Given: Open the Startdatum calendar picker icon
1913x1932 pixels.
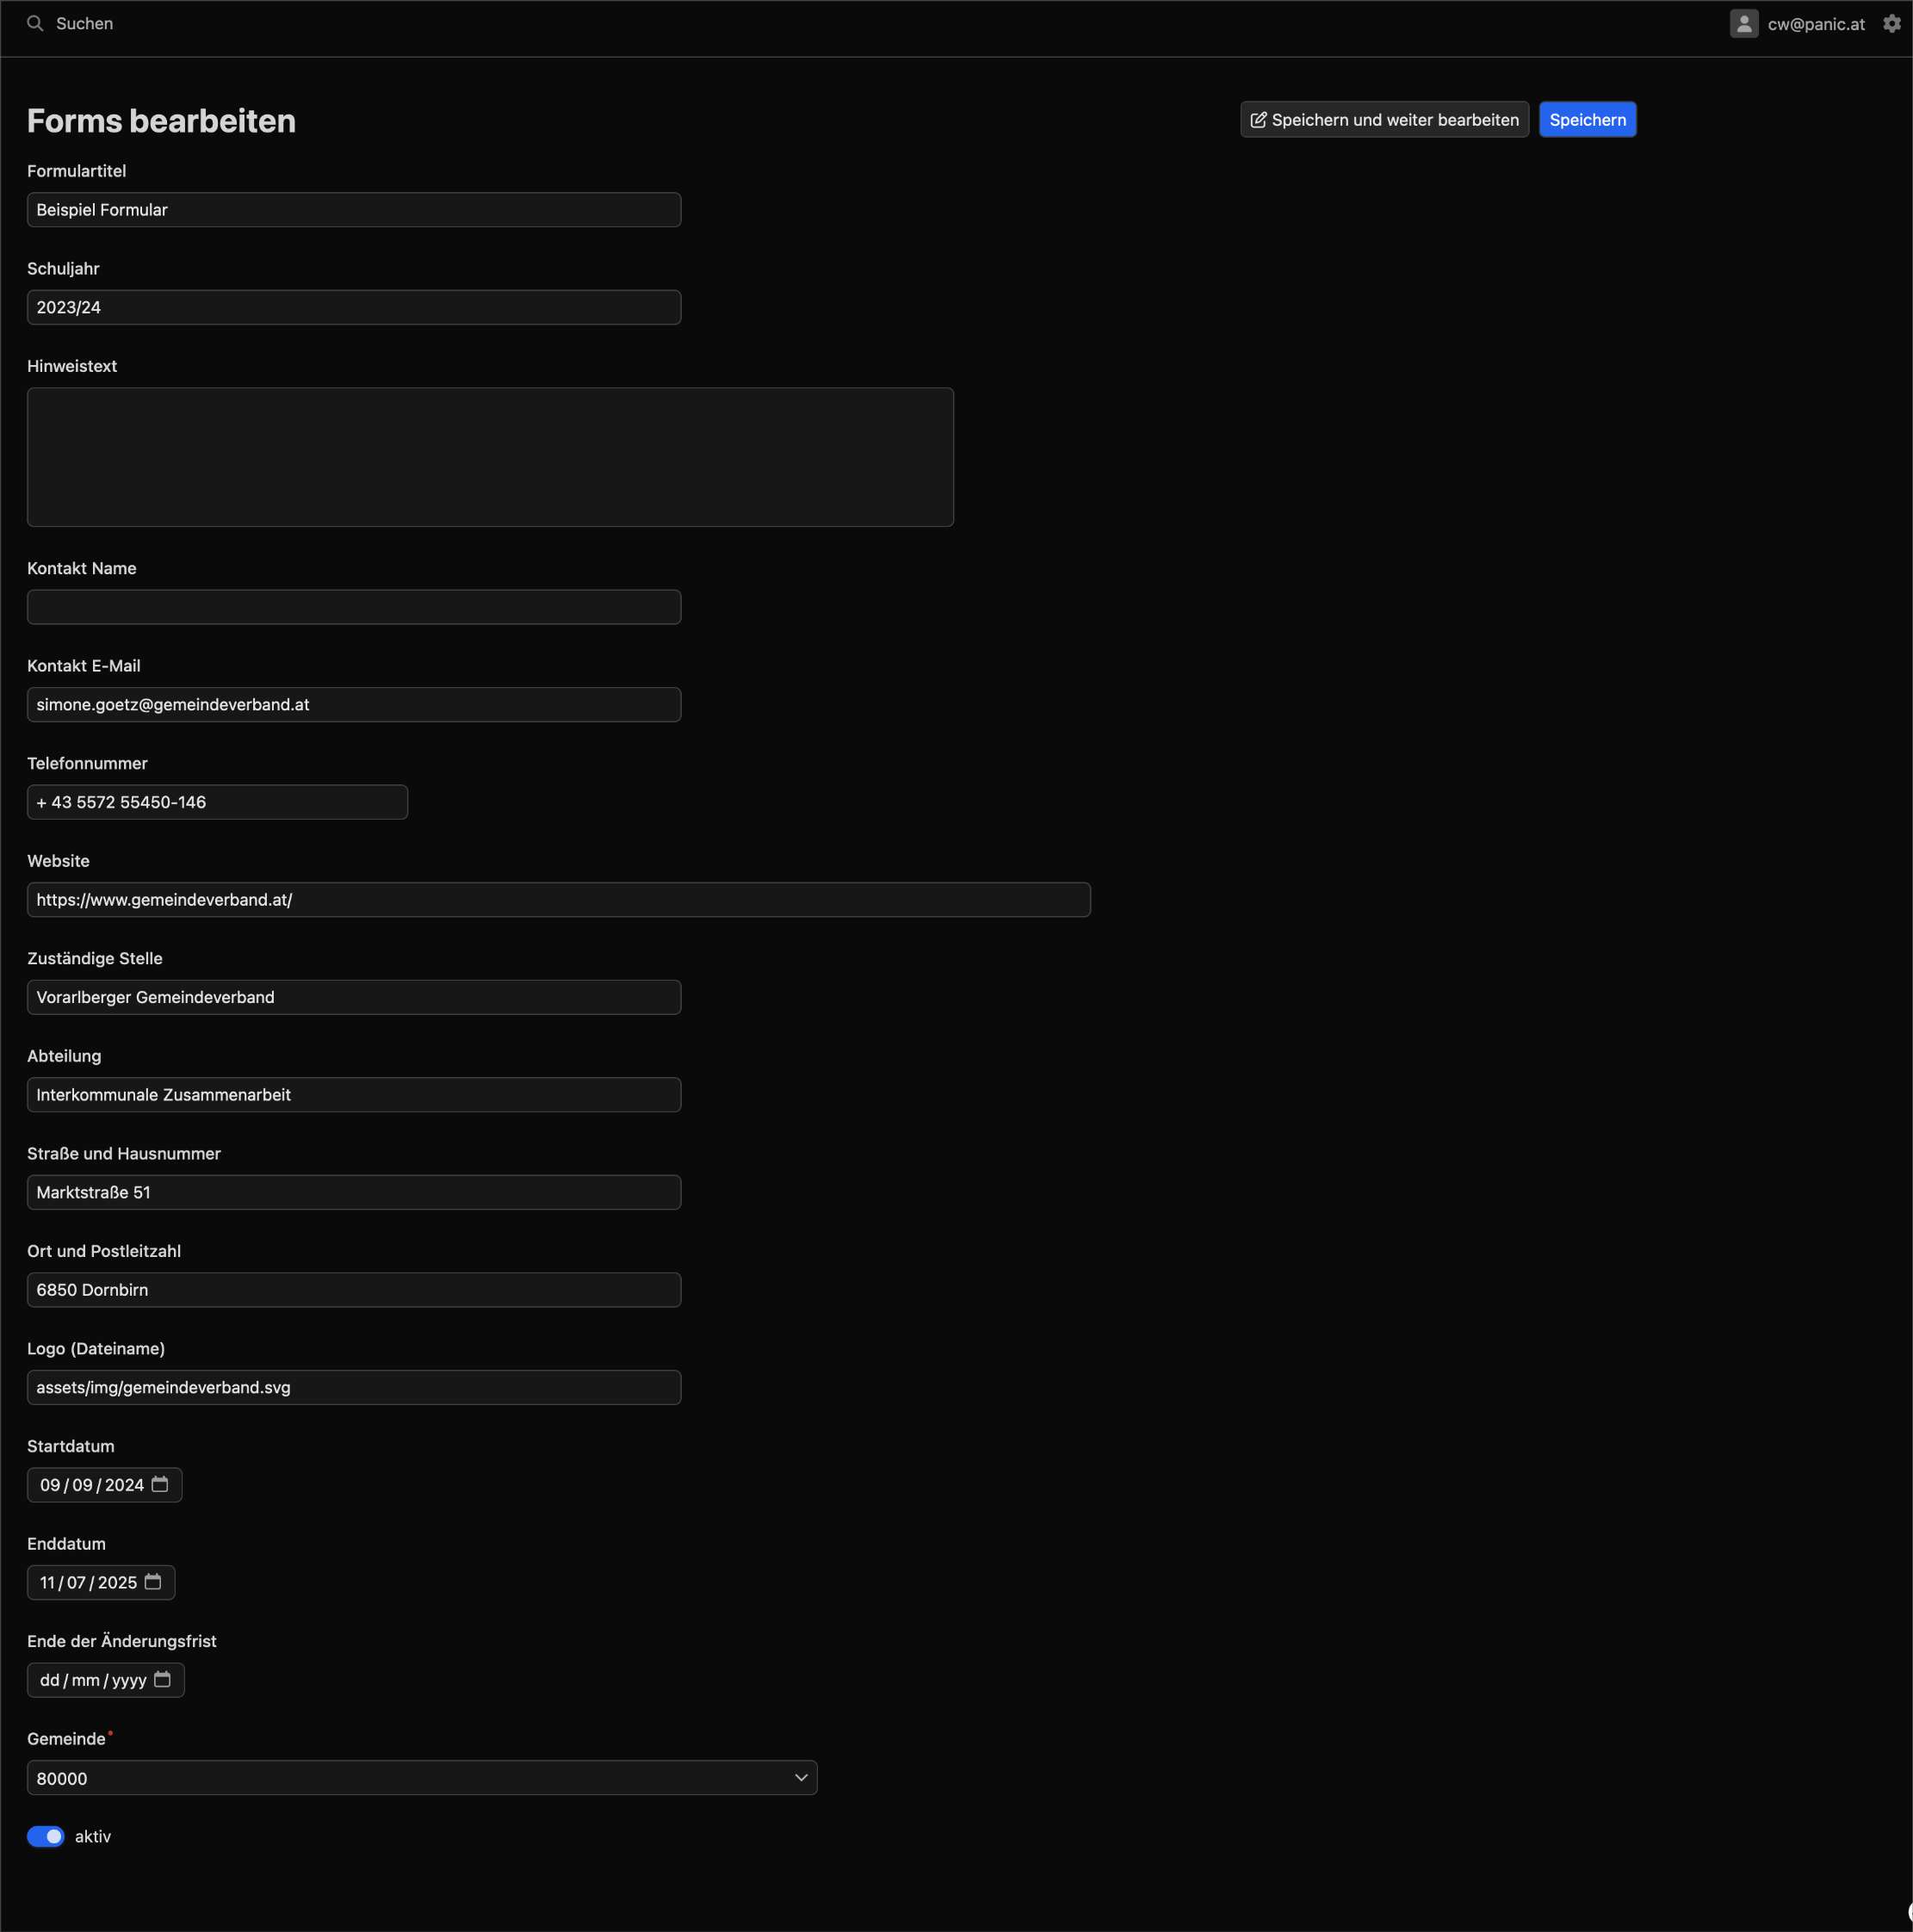Looking at the screenshot, I should 160,1484.
